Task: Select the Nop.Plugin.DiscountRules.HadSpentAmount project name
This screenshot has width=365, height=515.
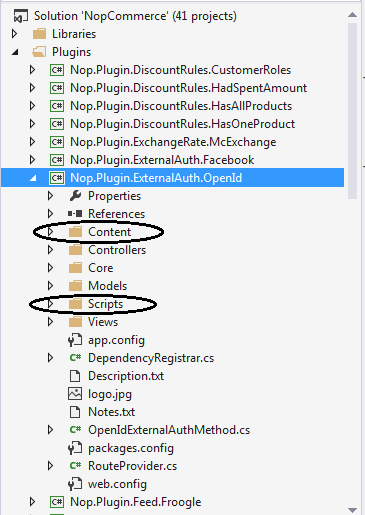Action: tap(188, 88)
